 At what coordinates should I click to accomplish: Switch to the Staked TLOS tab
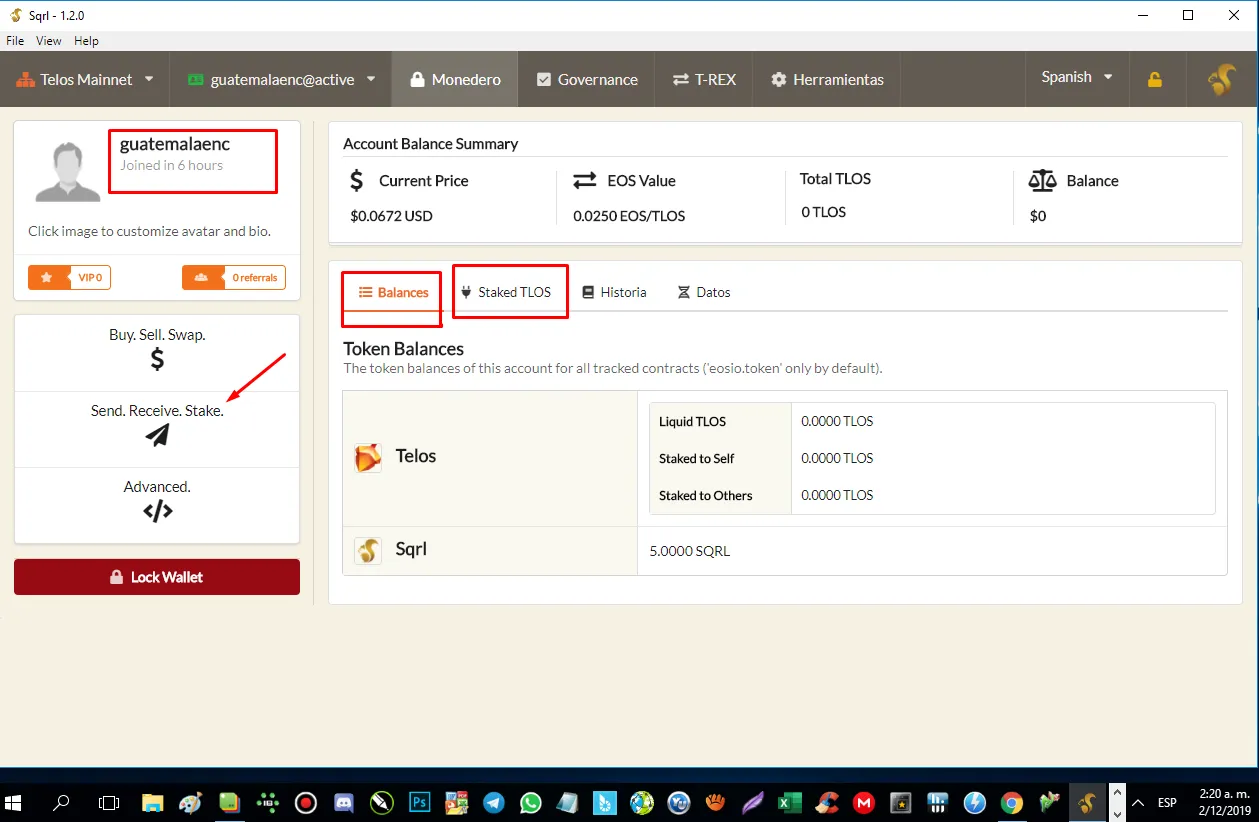click(x=506, y=293)
